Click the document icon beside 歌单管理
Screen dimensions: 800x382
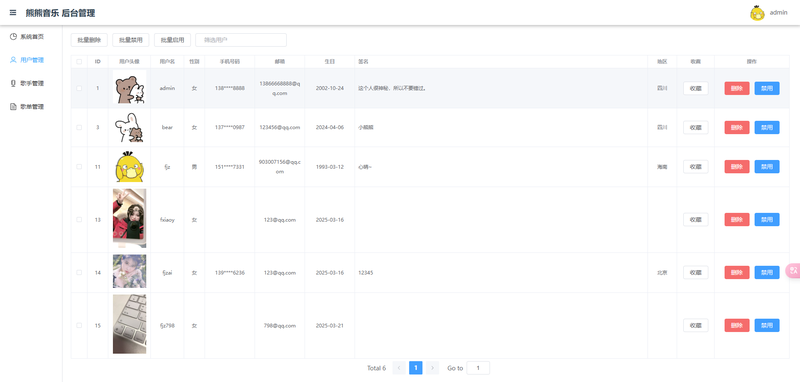pos(13,107)
